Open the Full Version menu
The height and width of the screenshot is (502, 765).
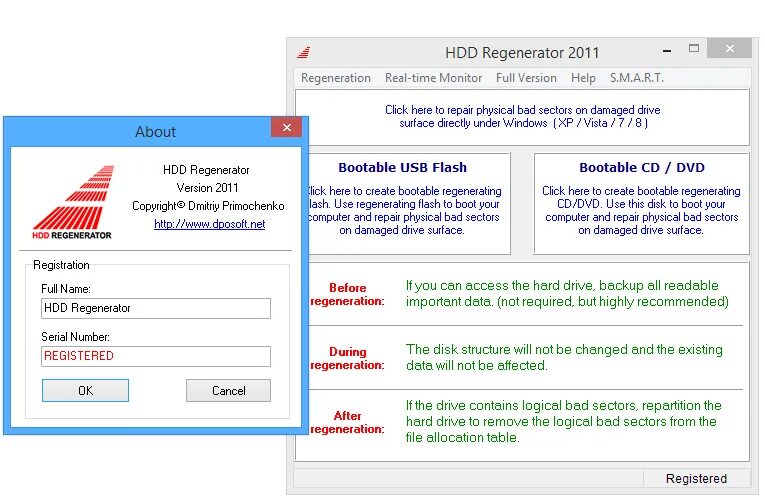[x=526, y=78]
